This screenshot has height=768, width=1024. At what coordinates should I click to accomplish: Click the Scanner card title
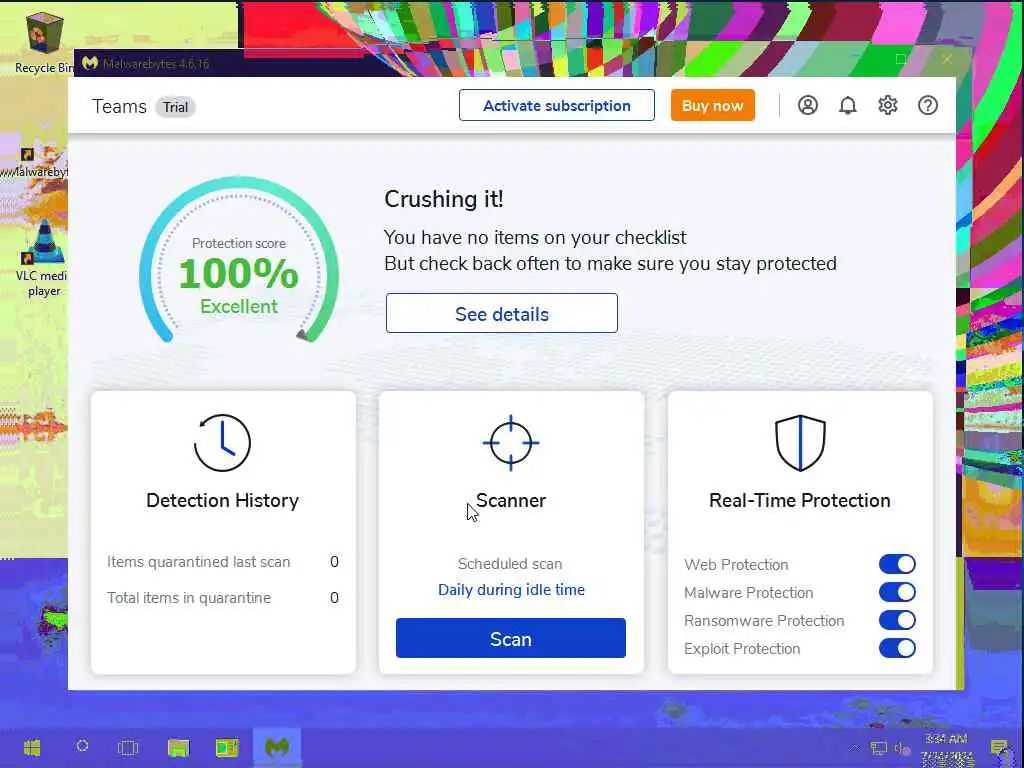click(x=511, y=500)
